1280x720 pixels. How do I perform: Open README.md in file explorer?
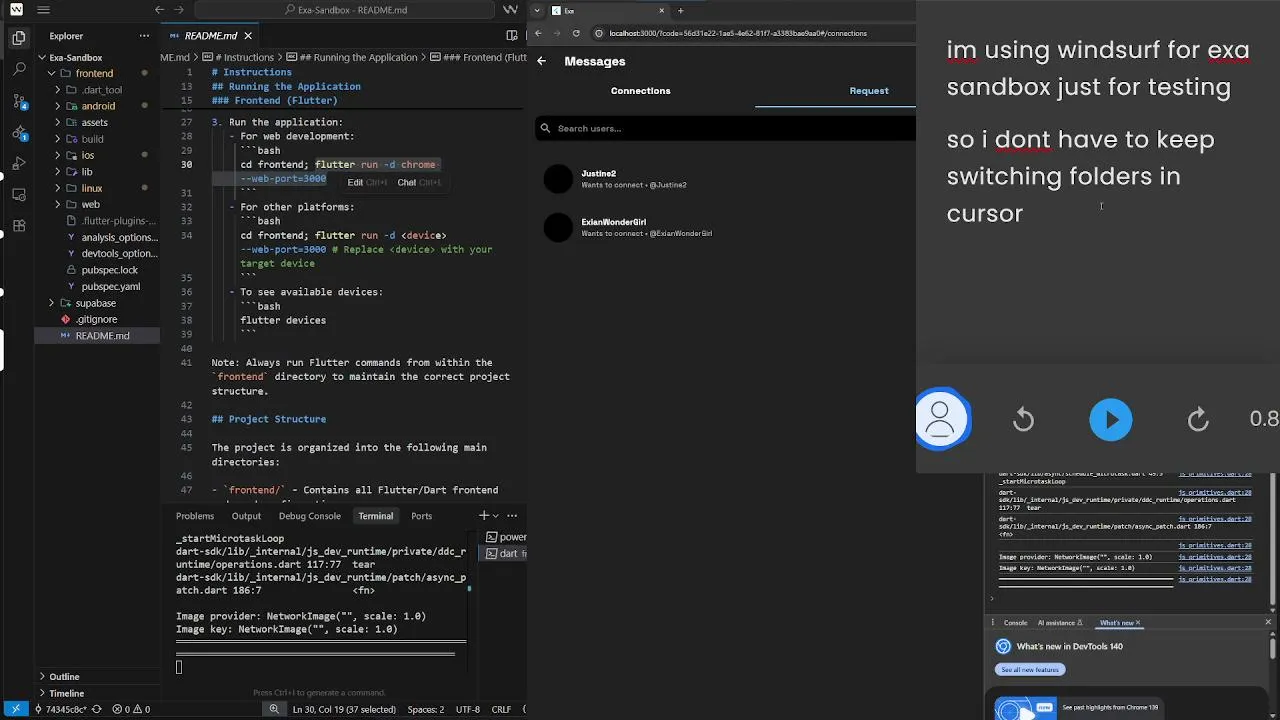[97, 336]
